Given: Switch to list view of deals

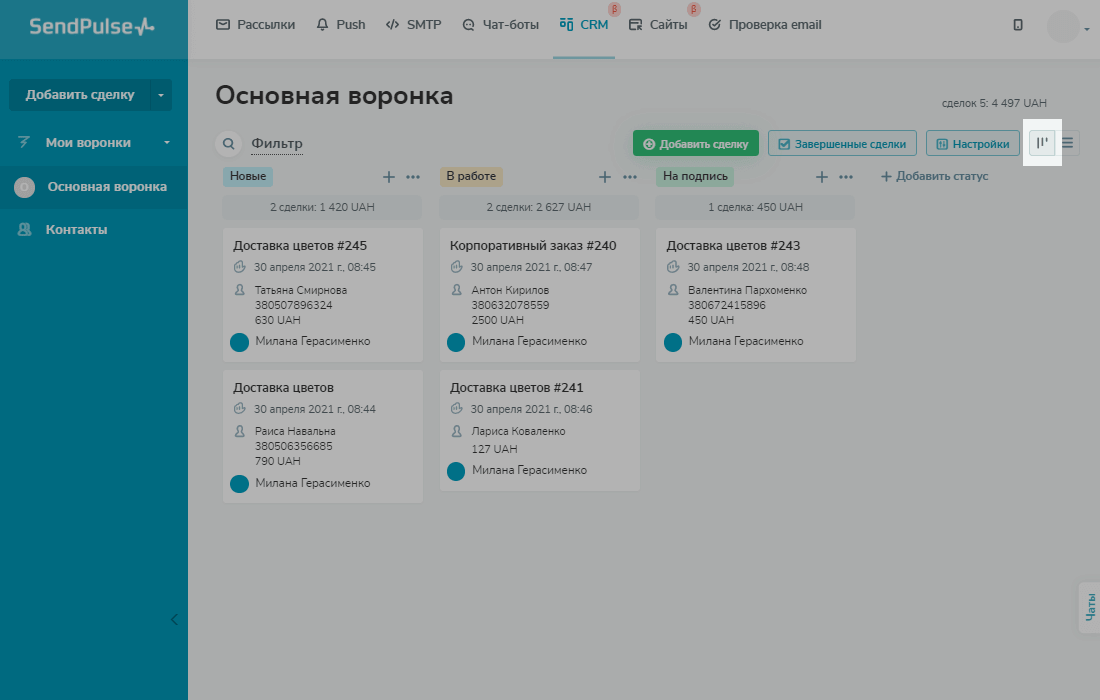Looking at the screenshot, I should coord(1067,142).
